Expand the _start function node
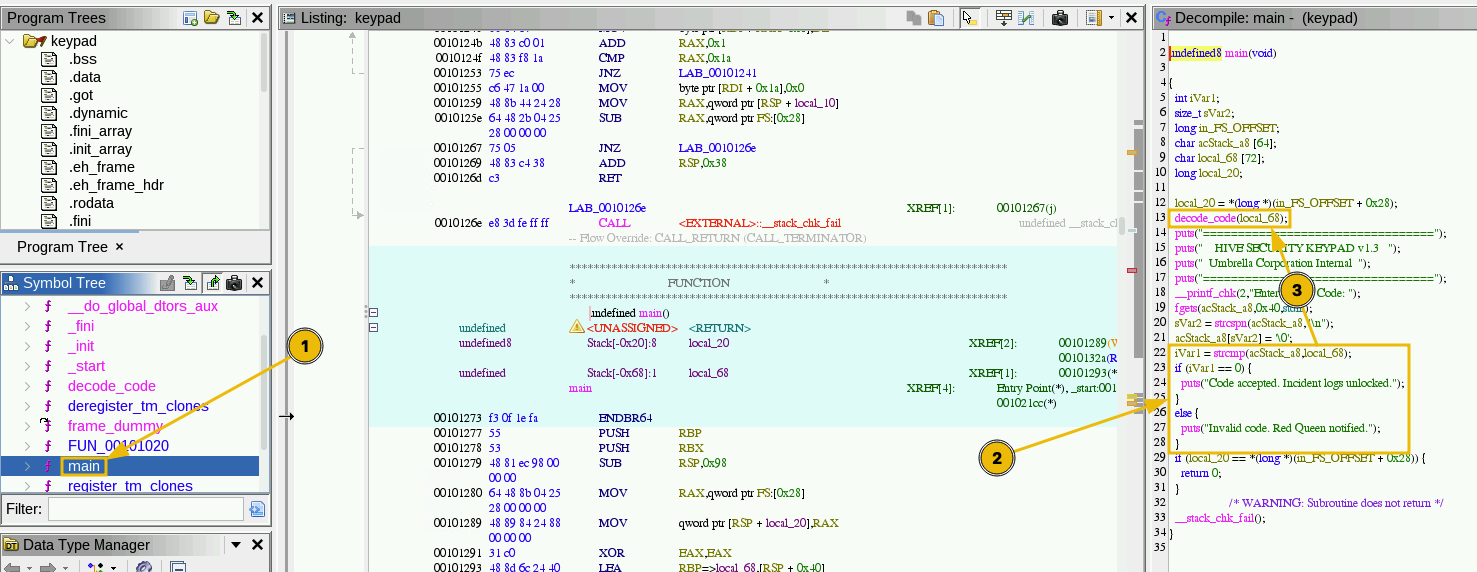Screen dimensions: 1477x572 (x=27, y=366)
